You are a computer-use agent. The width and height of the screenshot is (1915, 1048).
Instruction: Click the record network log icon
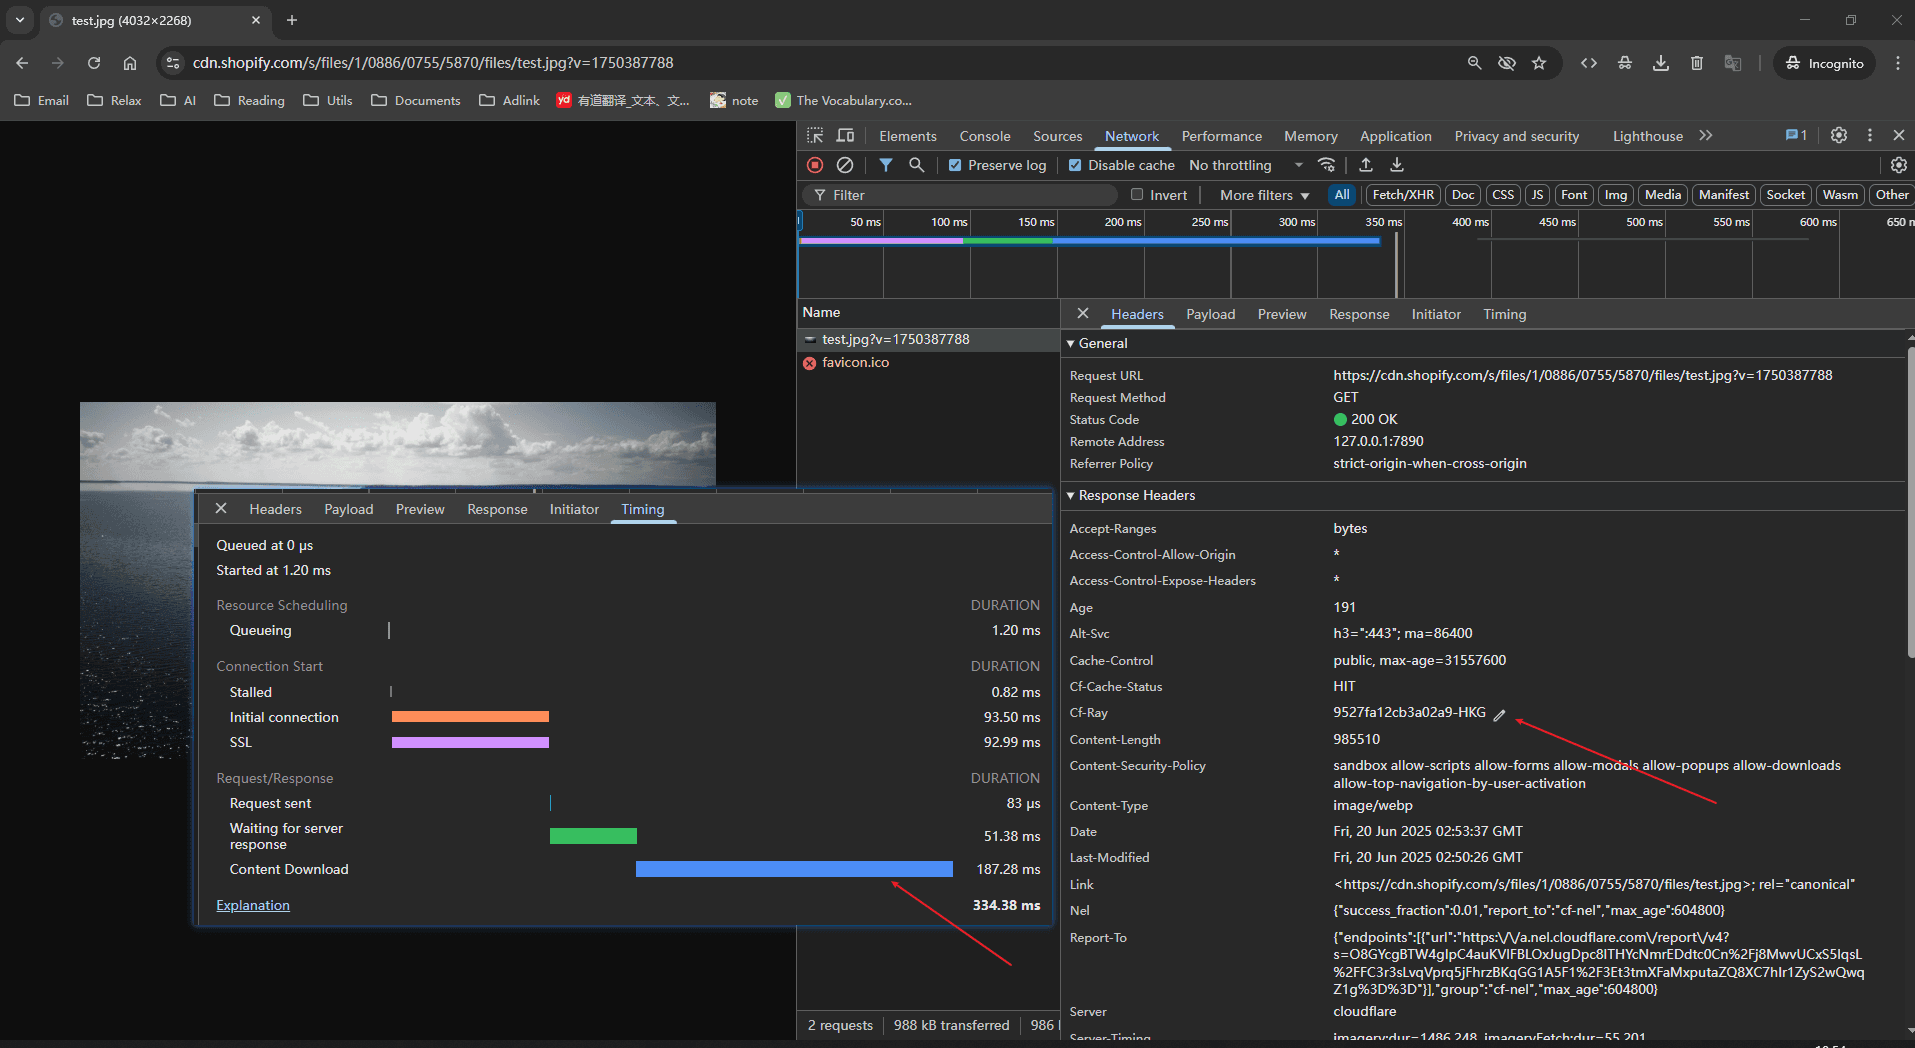pyautogui.click(x=815, y=165)
